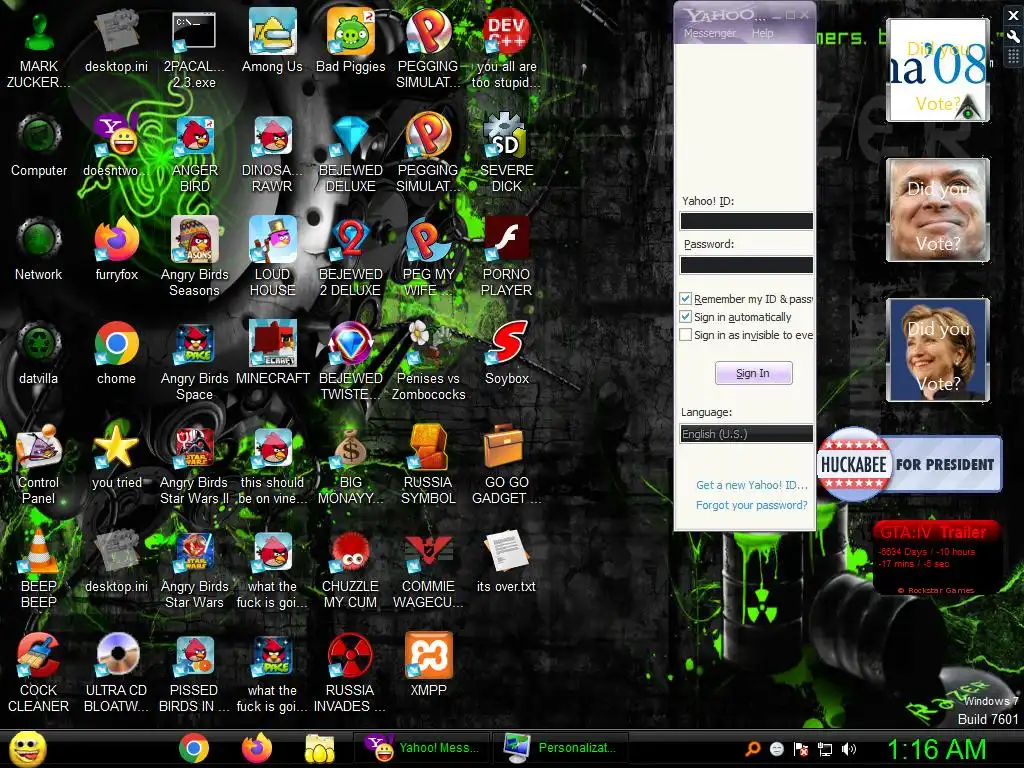The image size is (1024, 768).
Task: Click the BEJEWED TWISTE... desktop icon
Action: [351, 360]
